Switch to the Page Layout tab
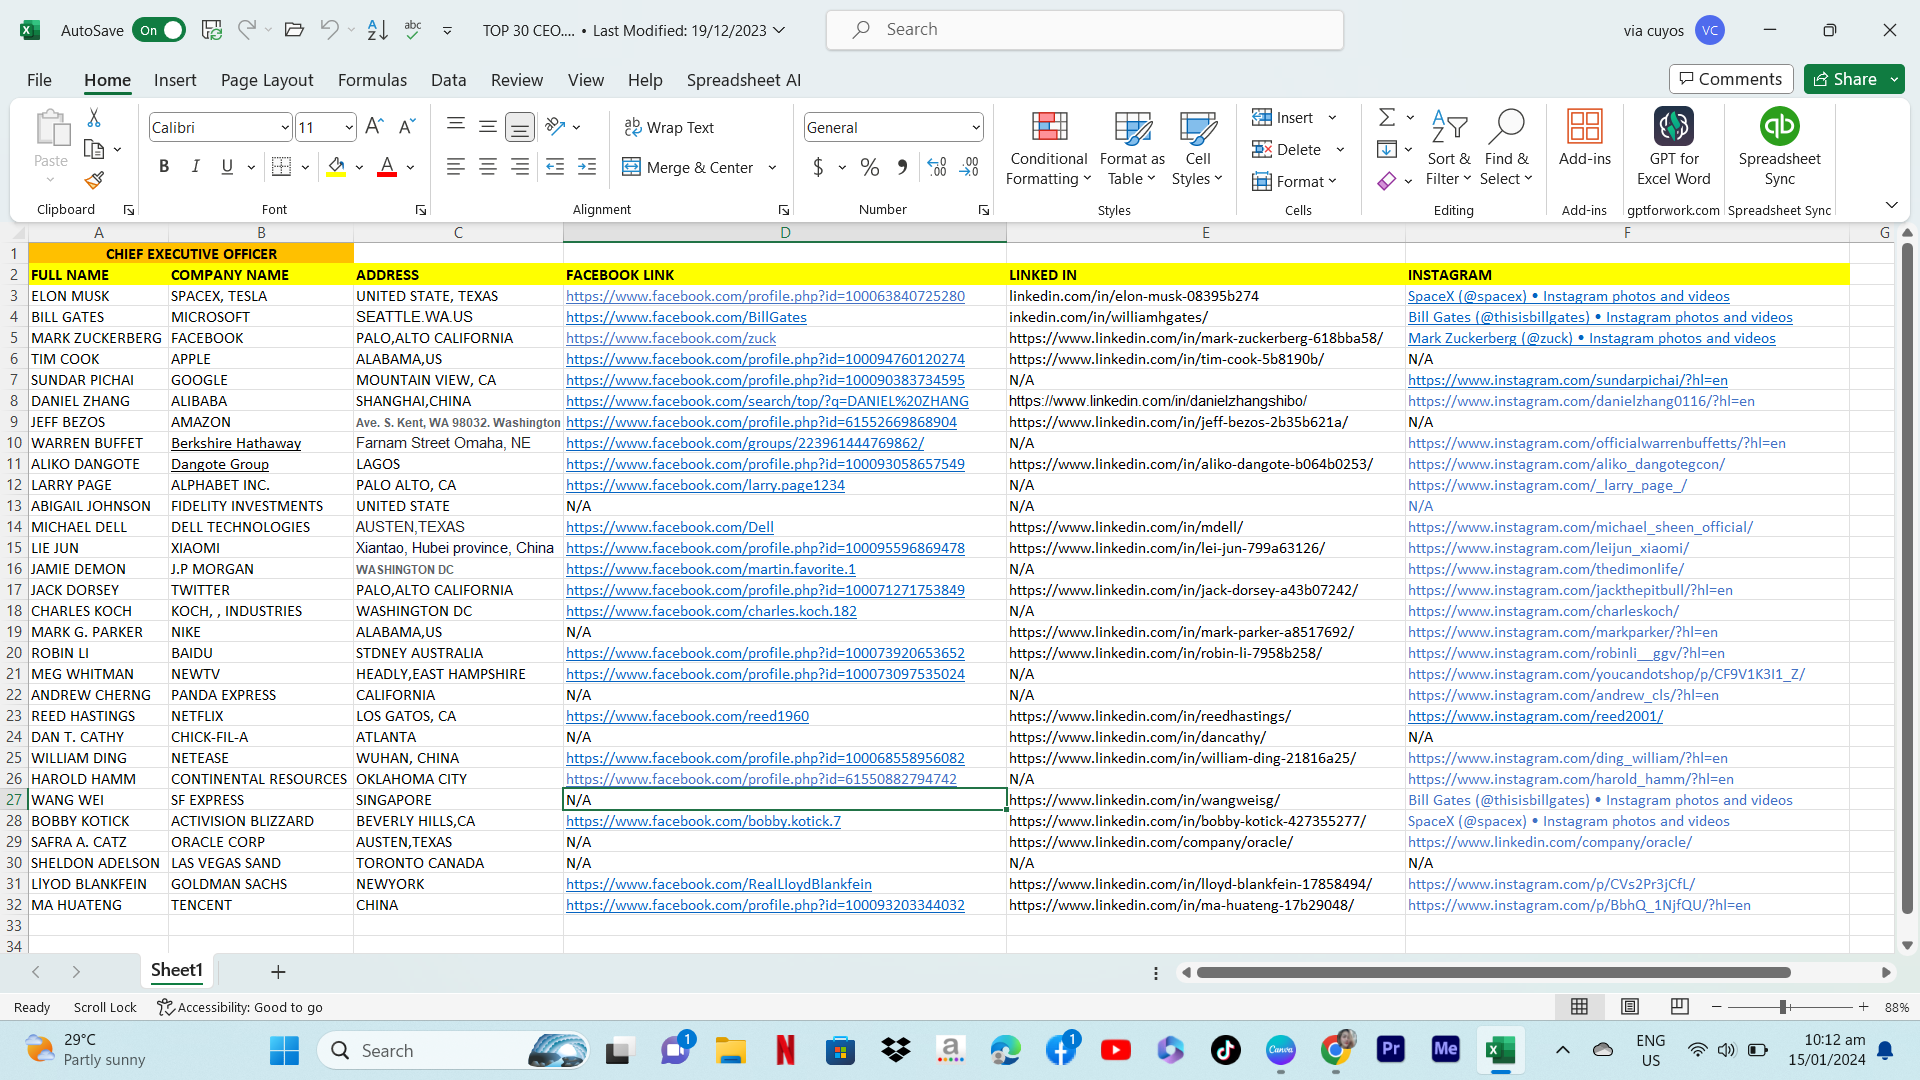1920x1080 pixels. [267, 80]
